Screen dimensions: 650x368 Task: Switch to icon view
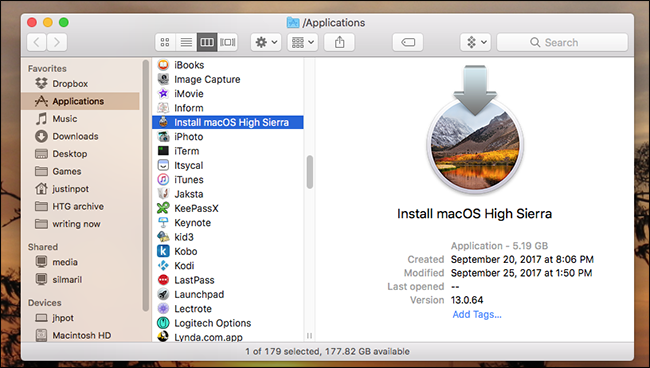tap(165, 42)
